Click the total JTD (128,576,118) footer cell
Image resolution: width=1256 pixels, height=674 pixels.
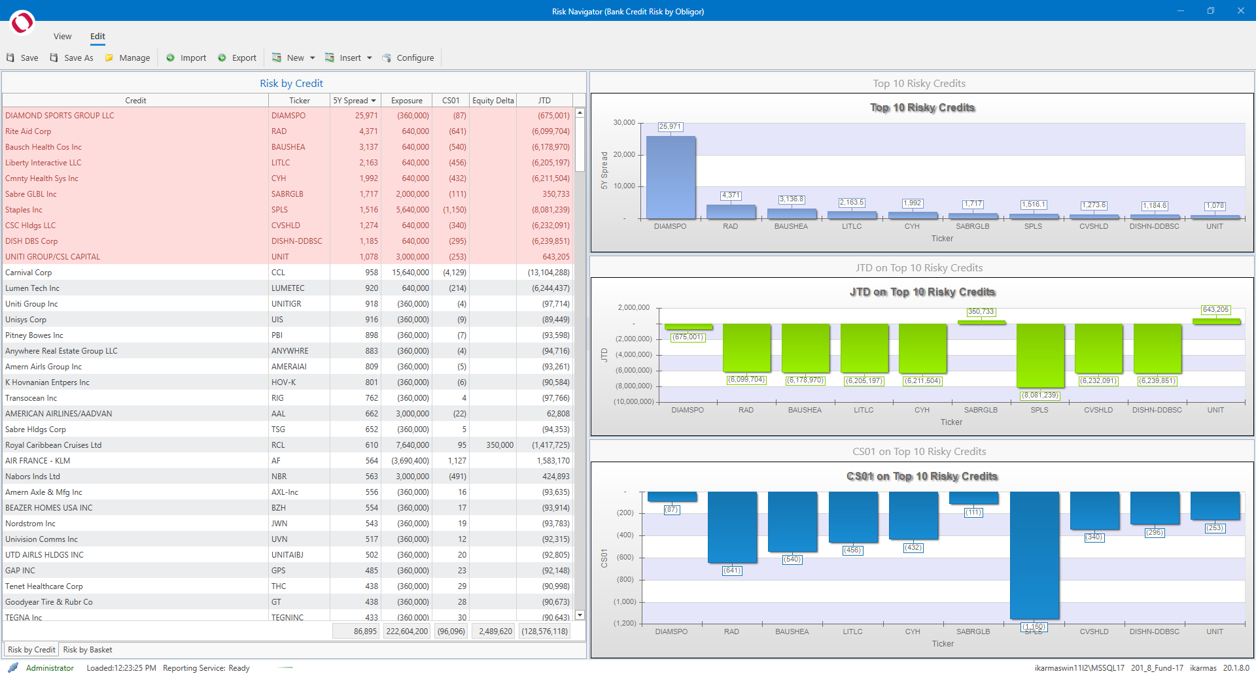point(544,631)
